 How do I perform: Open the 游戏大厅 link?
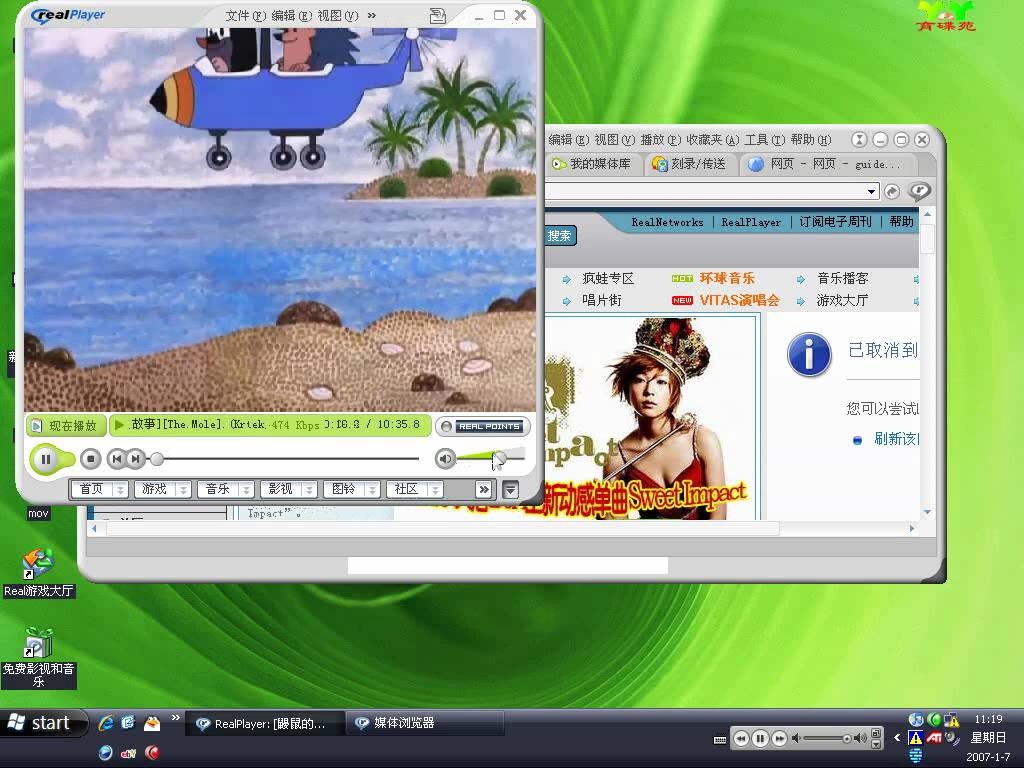[x=842, y=300]
